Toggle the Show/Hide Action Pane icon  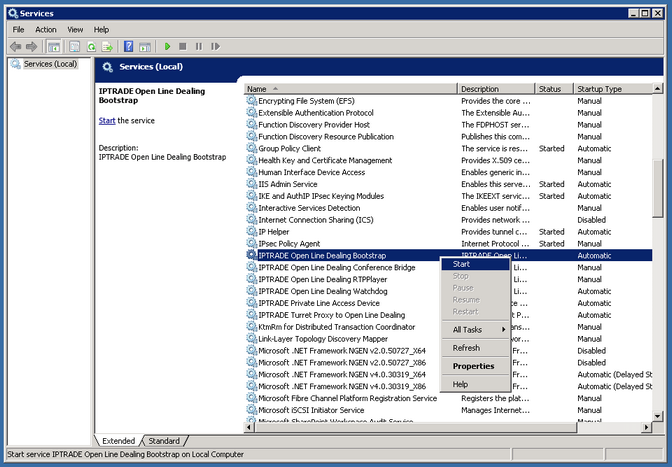pyautogui.click(x=145, y=46)
